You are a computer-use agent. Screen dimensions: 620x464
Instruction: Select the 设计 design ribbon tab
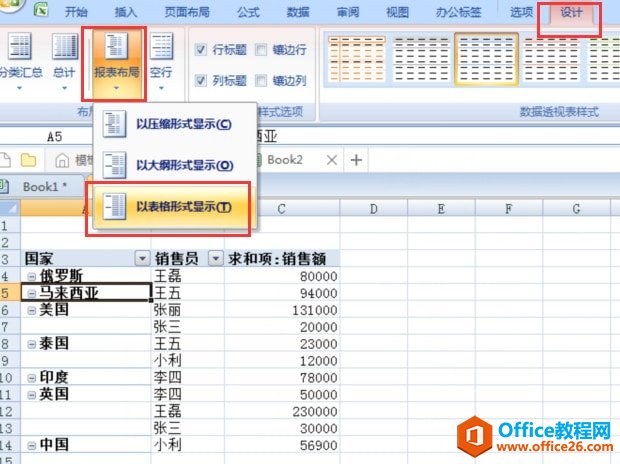pyautogui.click(x=571, y=13)
